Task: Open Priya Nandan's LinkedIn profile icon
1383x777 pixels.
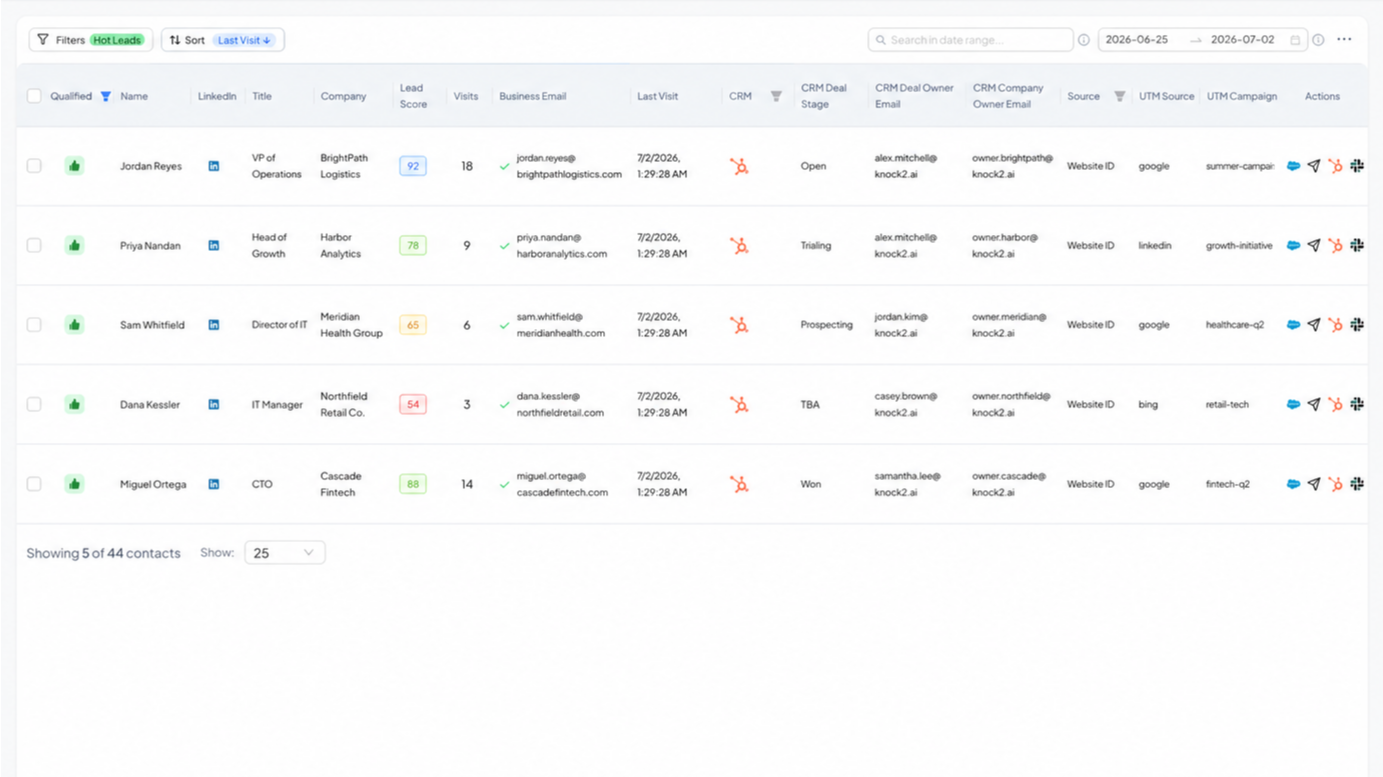Action: pyautogui.click(x=214, y=245)
